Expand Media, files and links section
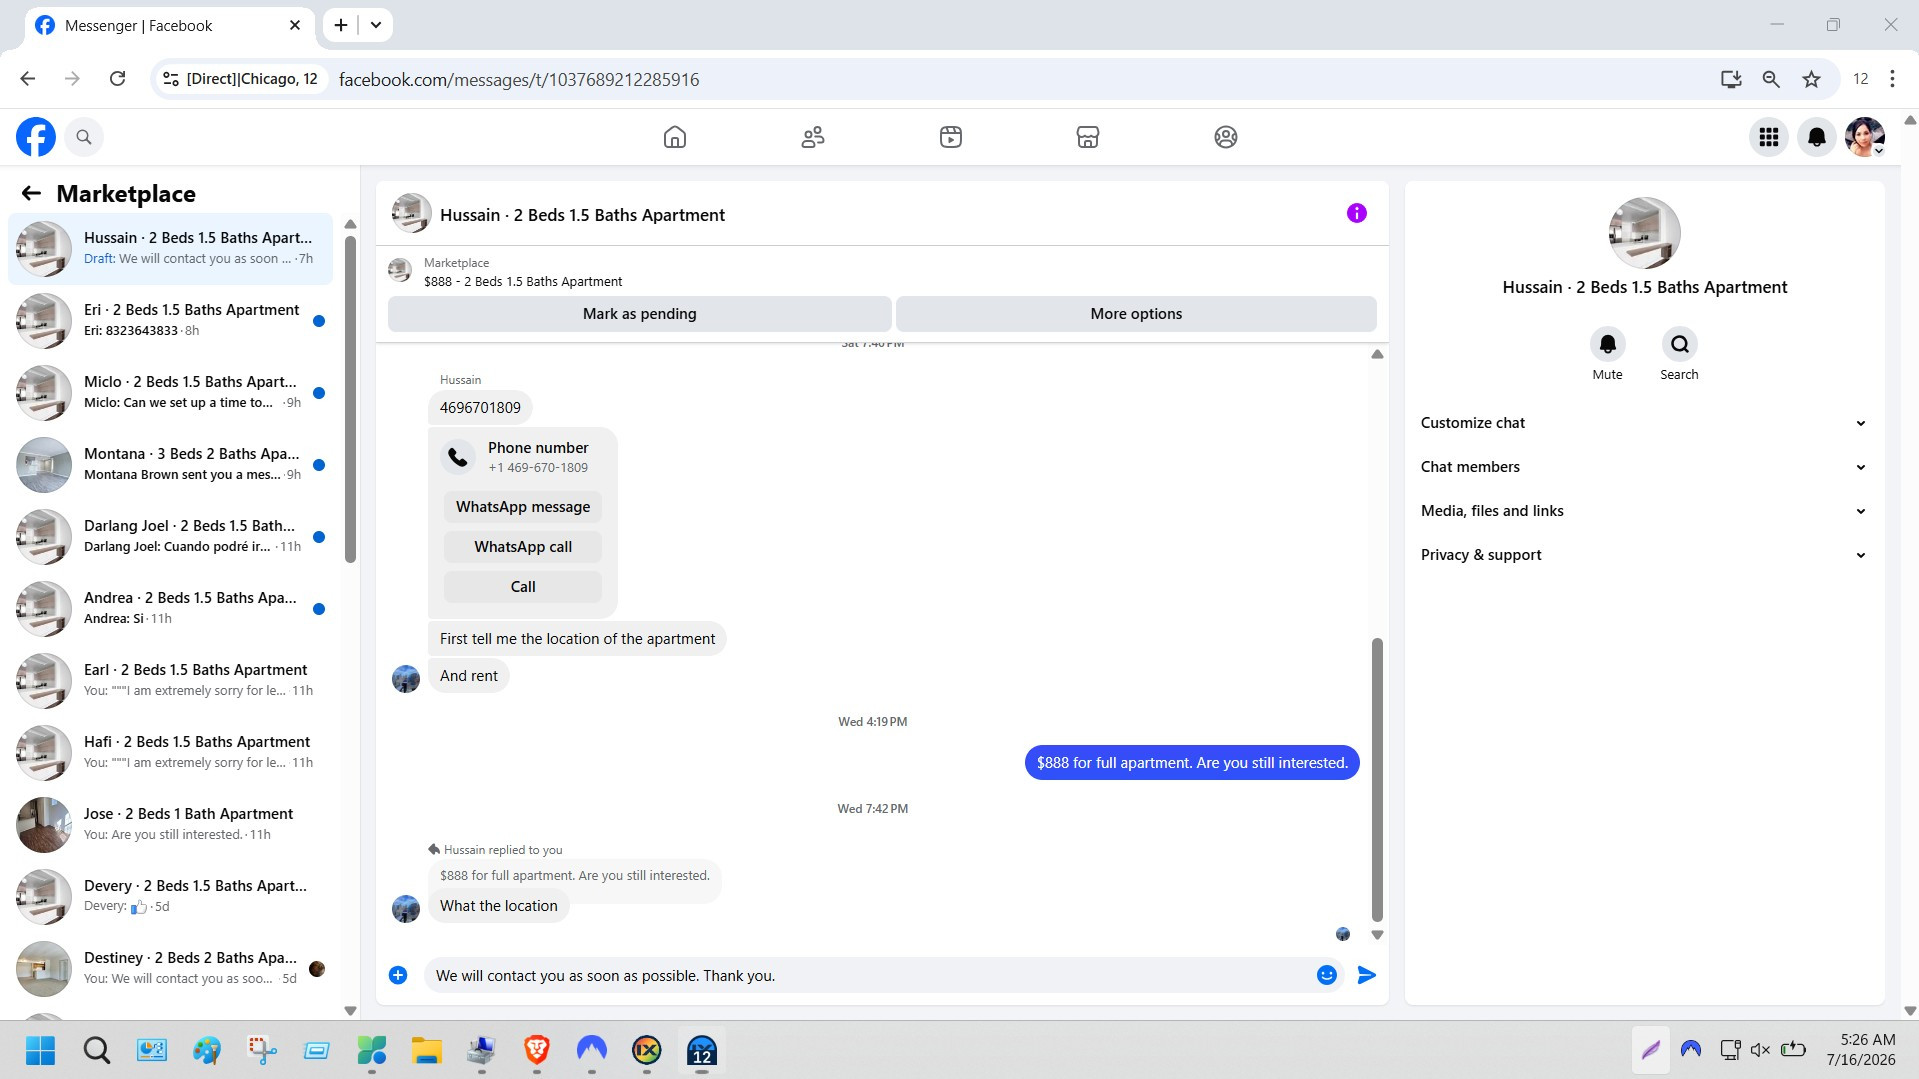This screenshot has width=1919, height=1079. pos(1644,511)
